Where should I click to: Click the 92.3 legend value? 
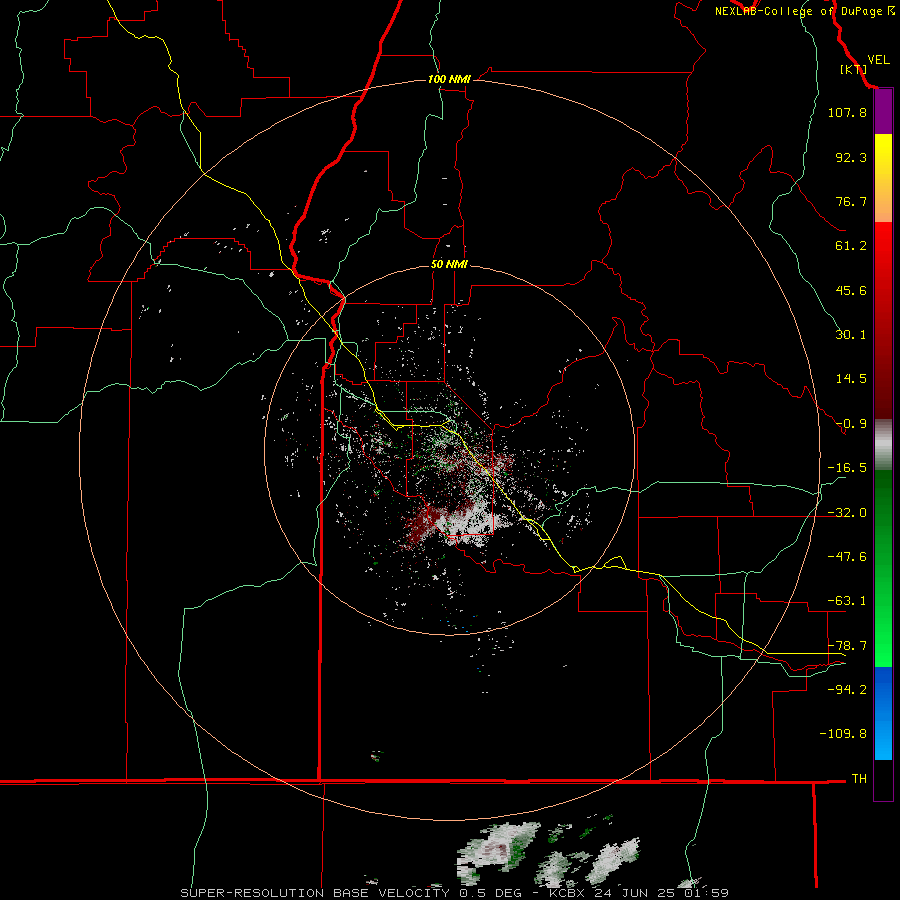click(x=851, y=157)
